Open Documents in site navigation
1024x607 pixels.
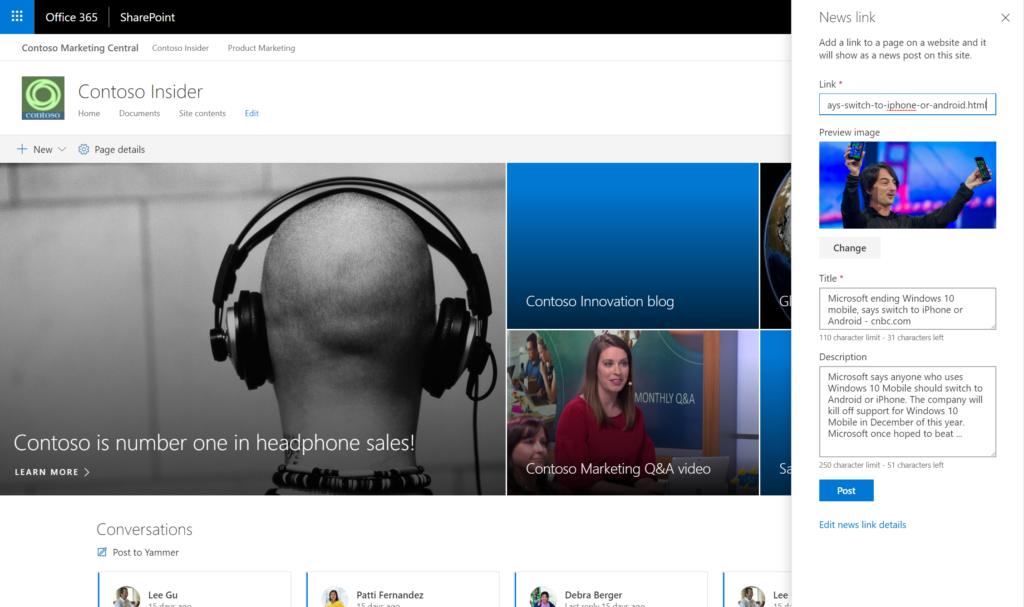139,113
